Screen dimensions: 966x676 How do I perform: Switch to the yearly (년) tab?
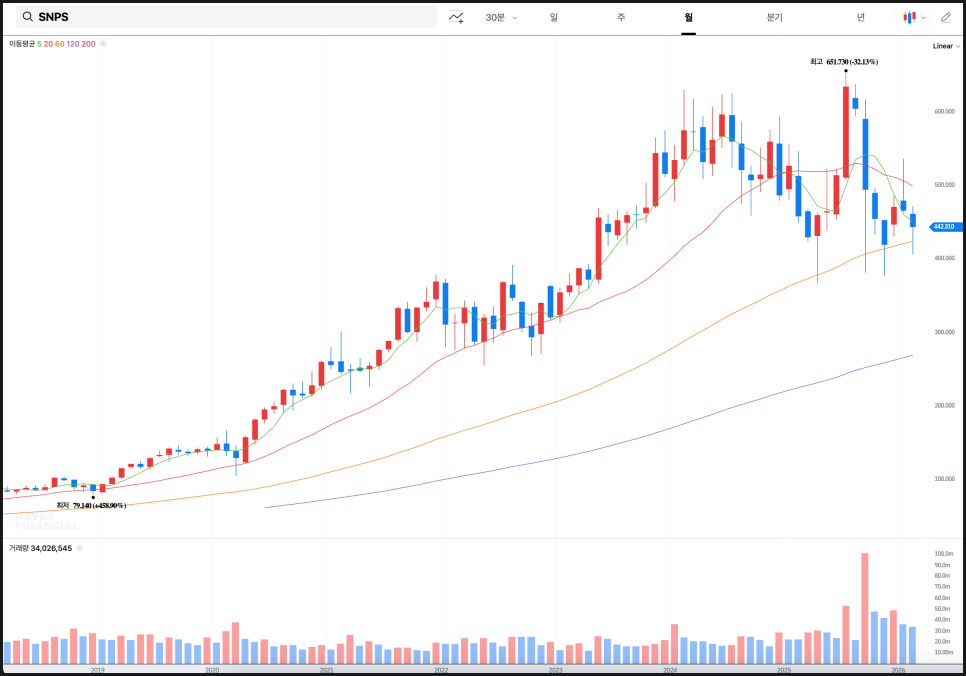point(861,17)
